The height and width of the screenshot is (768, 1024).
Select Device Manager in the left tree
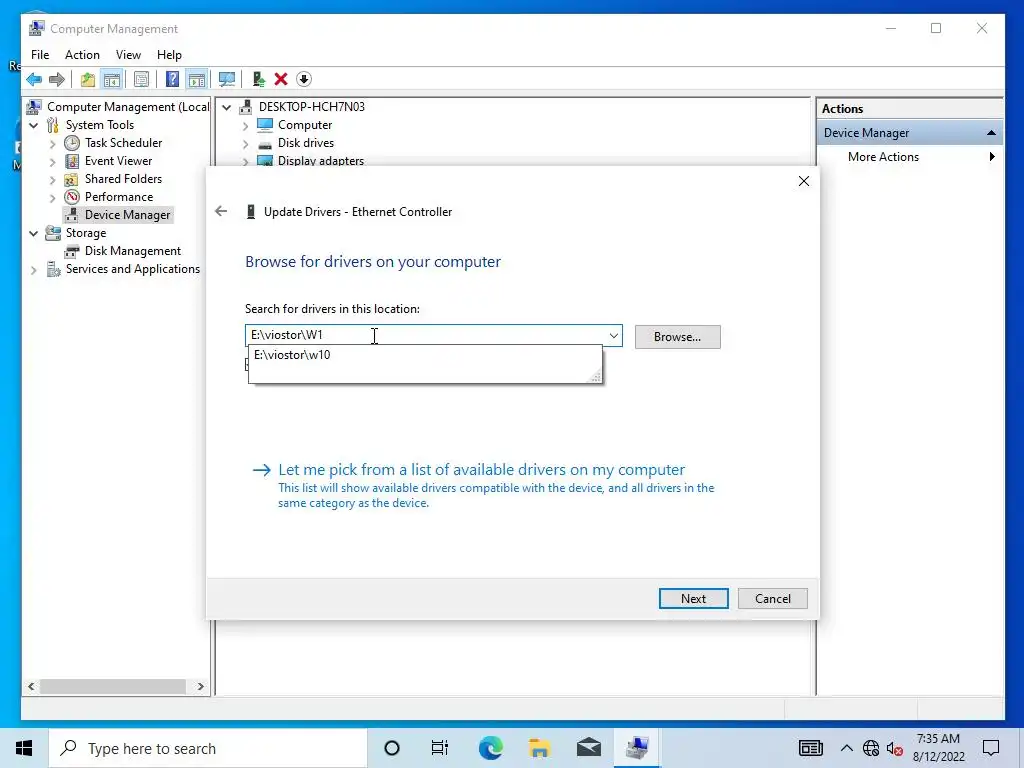point(127,215)
